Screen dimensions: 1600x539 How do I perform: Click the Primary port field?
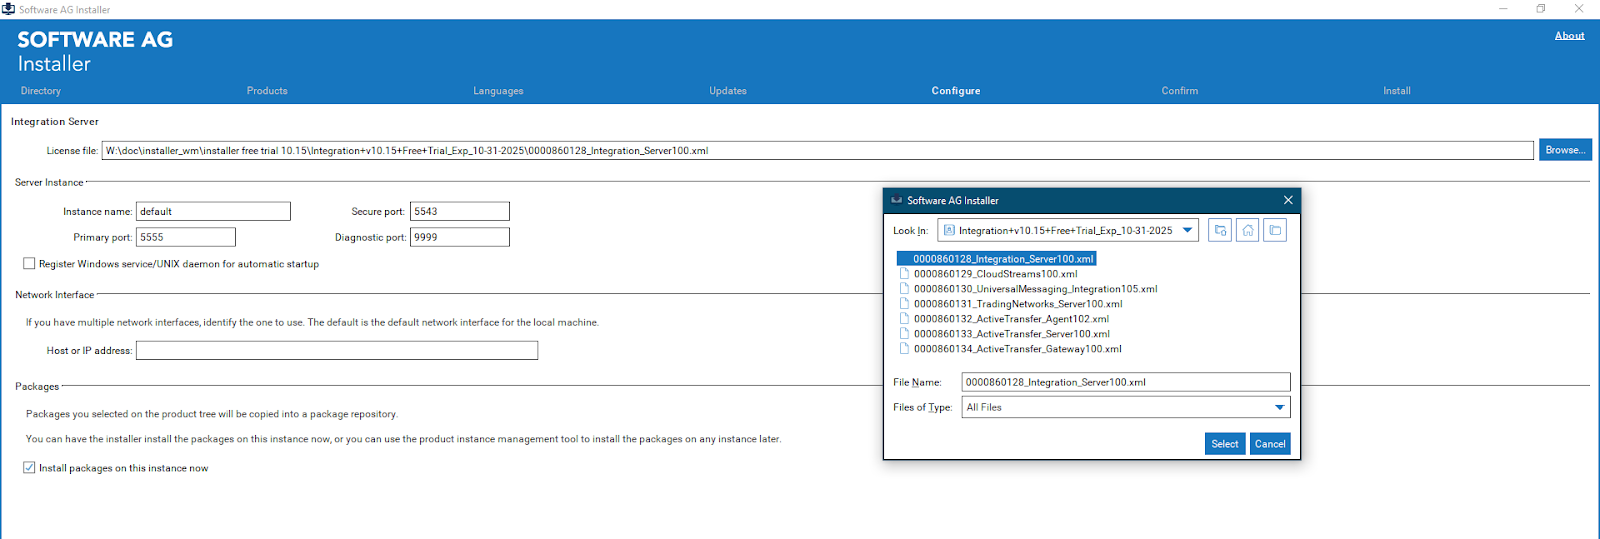pos(186,237)
